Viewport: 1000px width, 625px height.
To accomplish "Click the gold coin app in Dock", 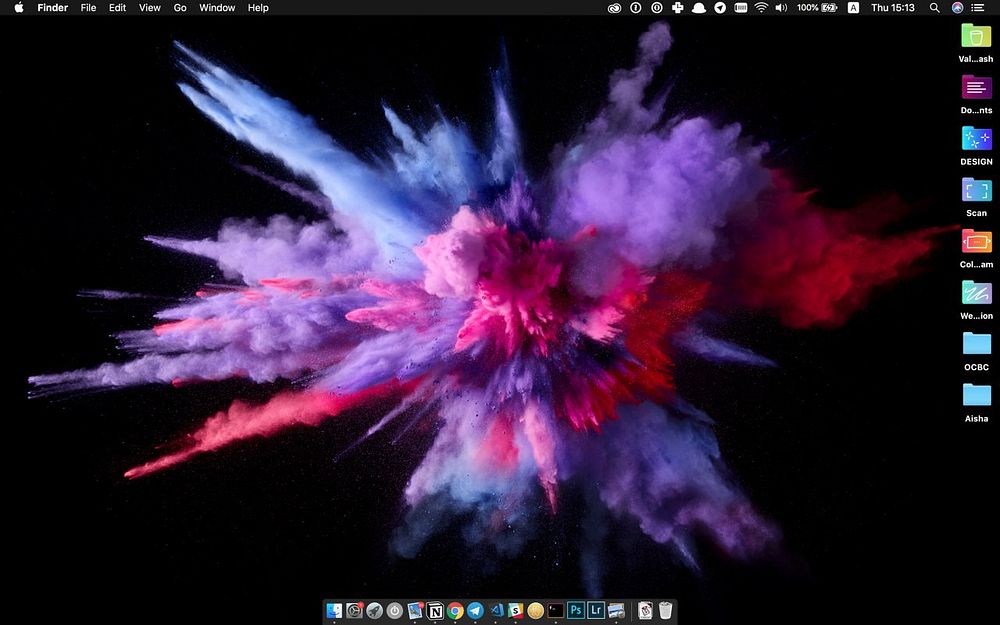I will pyautogui.click(x=536, y=611).
